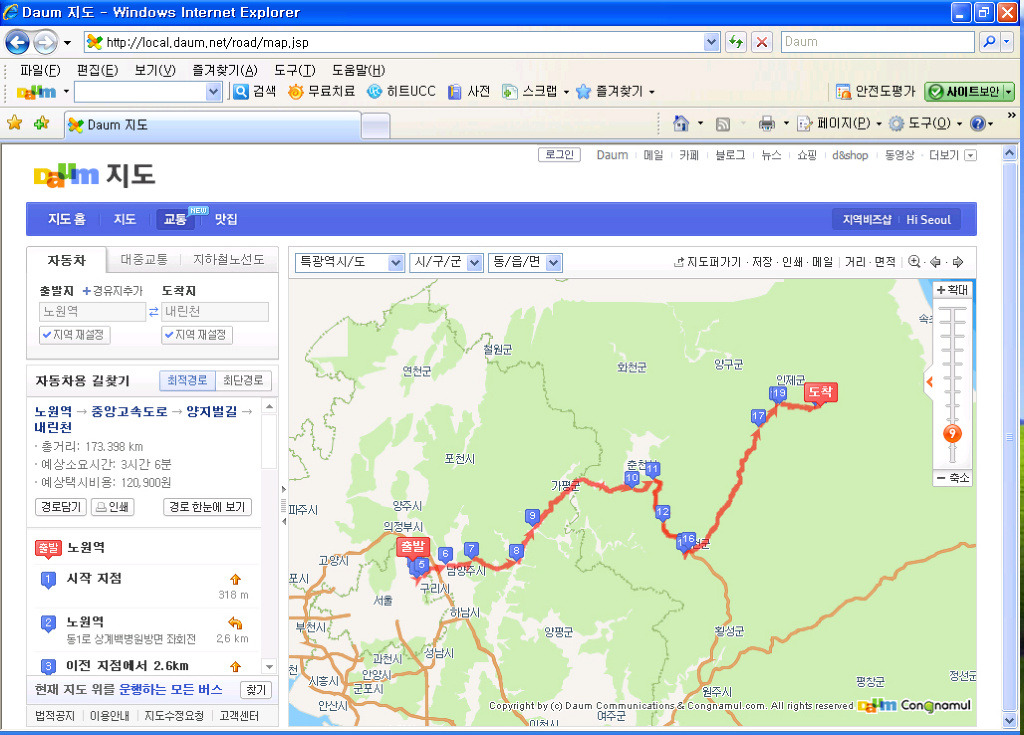This screenshot has width=1024, height=735.
Task: Click the RSS feeds icon
Action: point(723,123)
